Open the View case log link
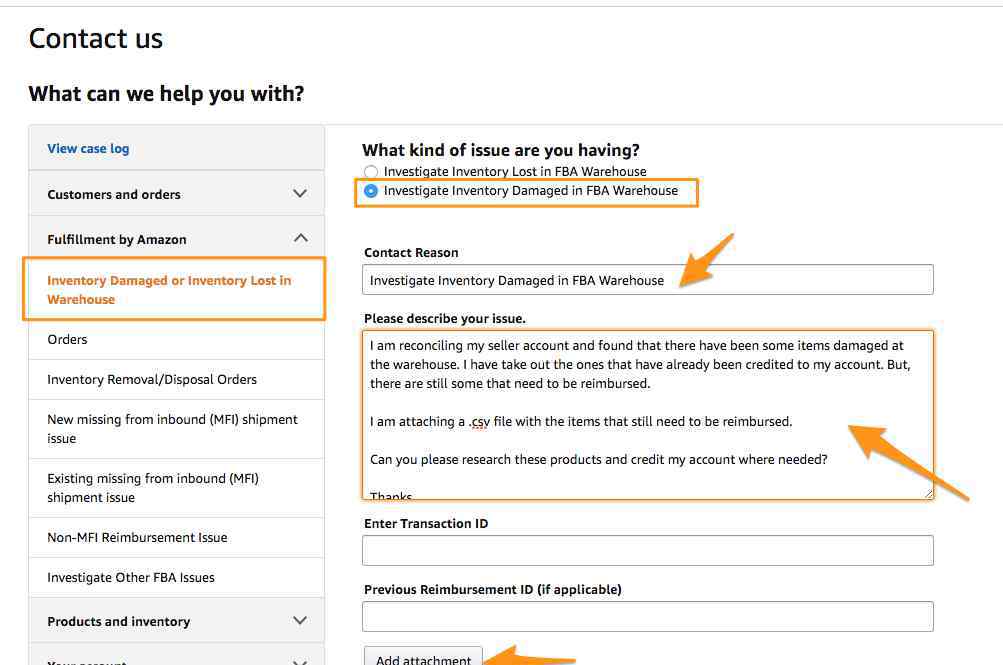1003x665 pixels. (x=88, y=148)
